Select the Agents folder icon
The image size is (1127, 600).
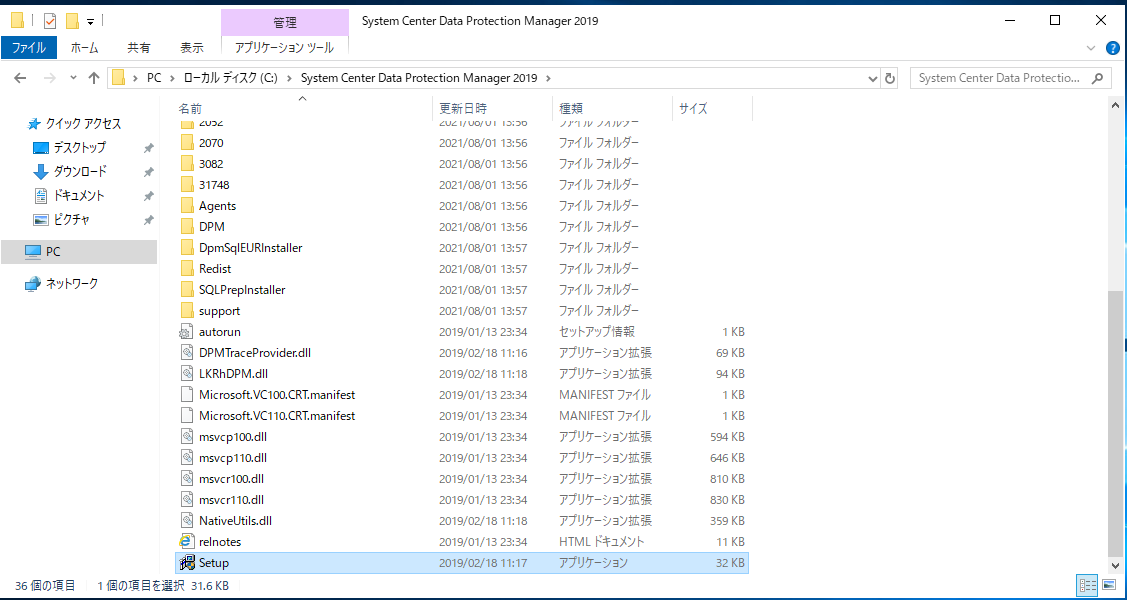click(x=187, y=206)
